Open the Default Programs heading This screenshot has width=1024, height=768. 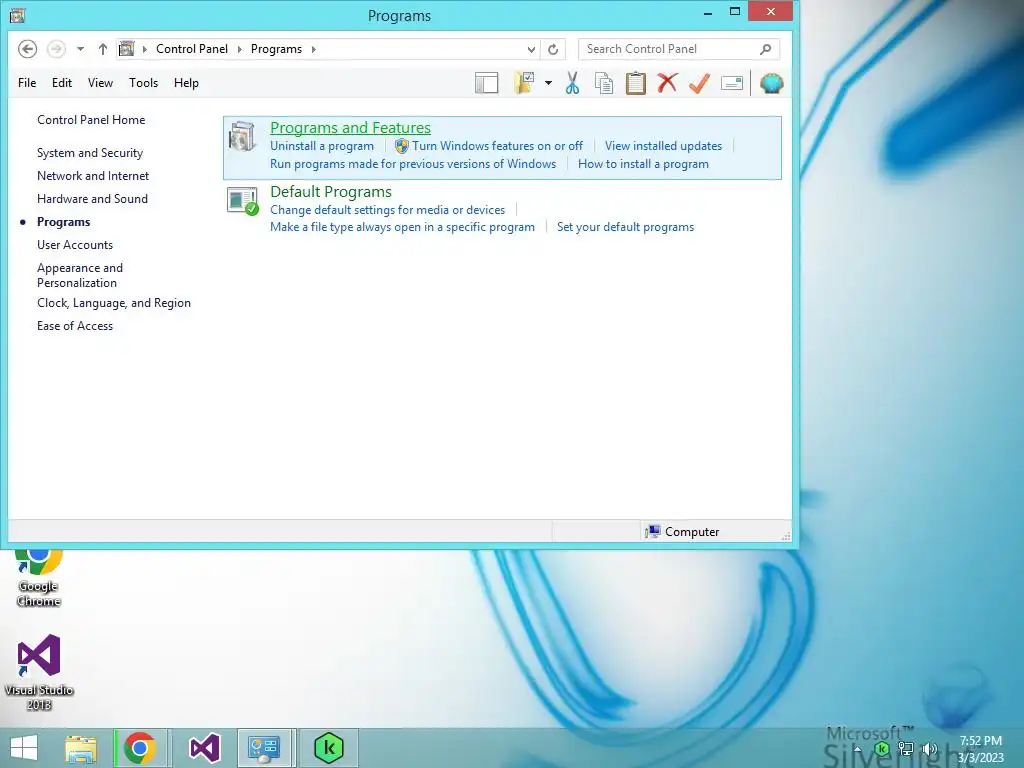pos(330,191)
